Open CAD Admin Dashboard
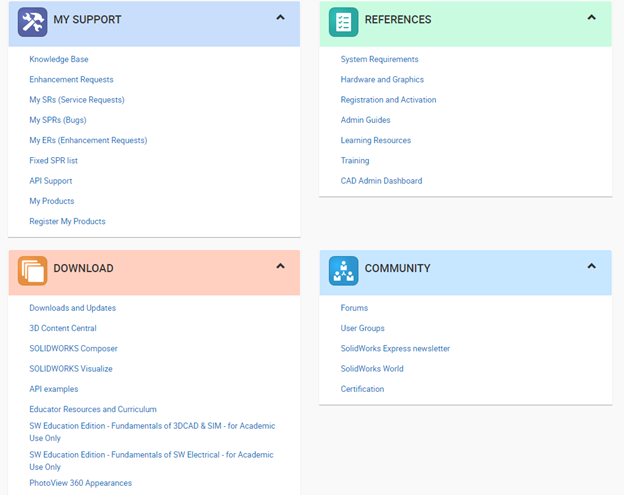The width and height of the screenshot is (624, 495). [x=381, y=181]
